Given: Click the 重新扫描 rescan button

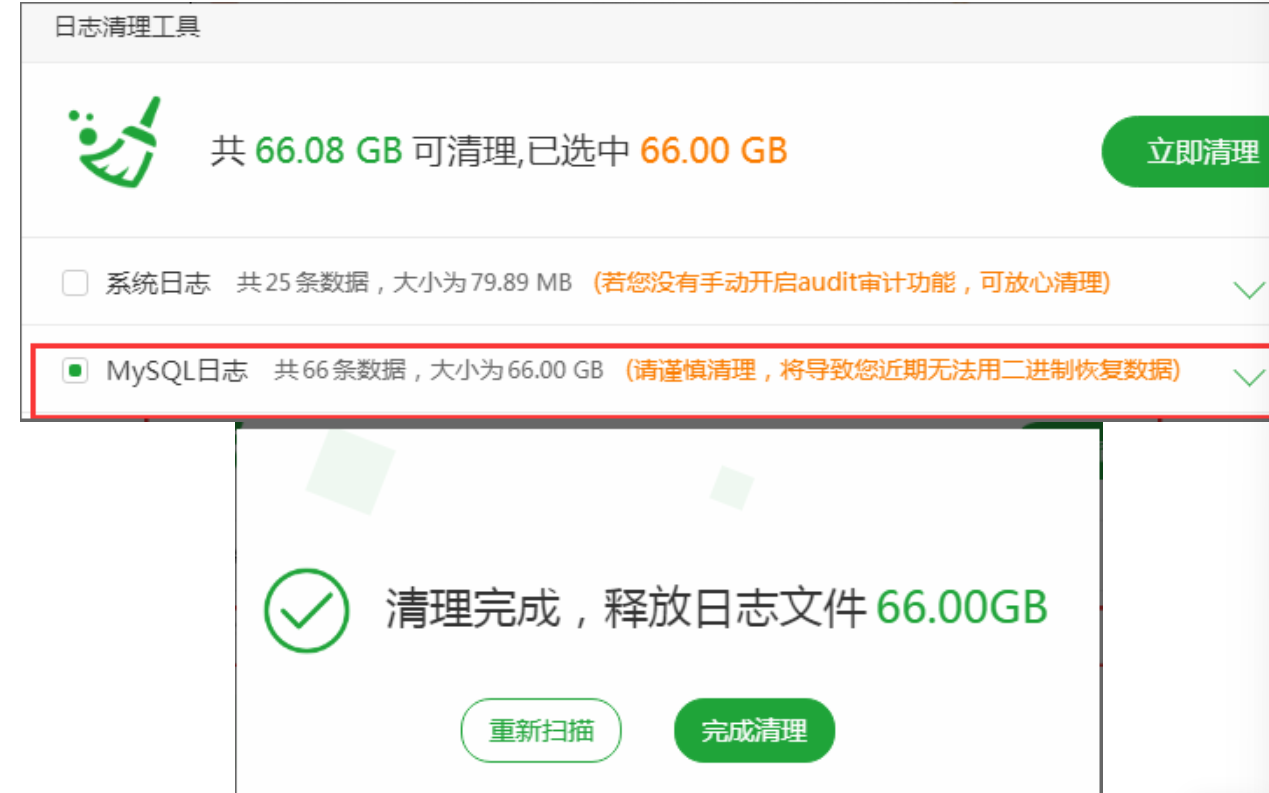Looking at the screenshot, I should pos(541,730).
